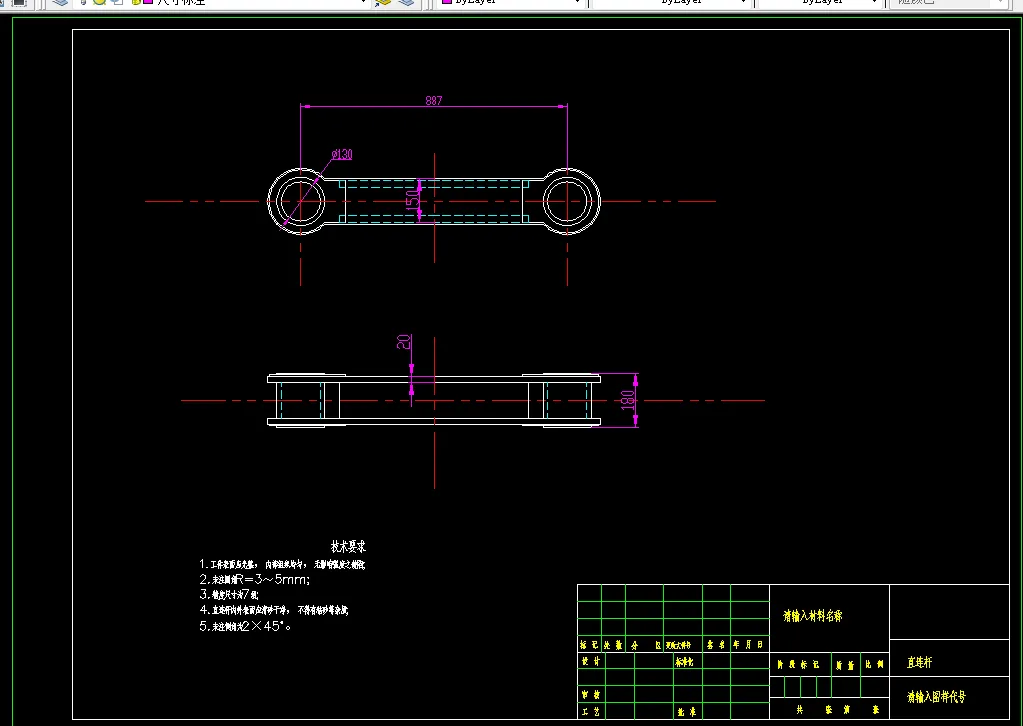Viewport: 1023px width, 726px height.
Task: Select note line 2 with R=3~5mm
Action: click(x=254, y=579)
